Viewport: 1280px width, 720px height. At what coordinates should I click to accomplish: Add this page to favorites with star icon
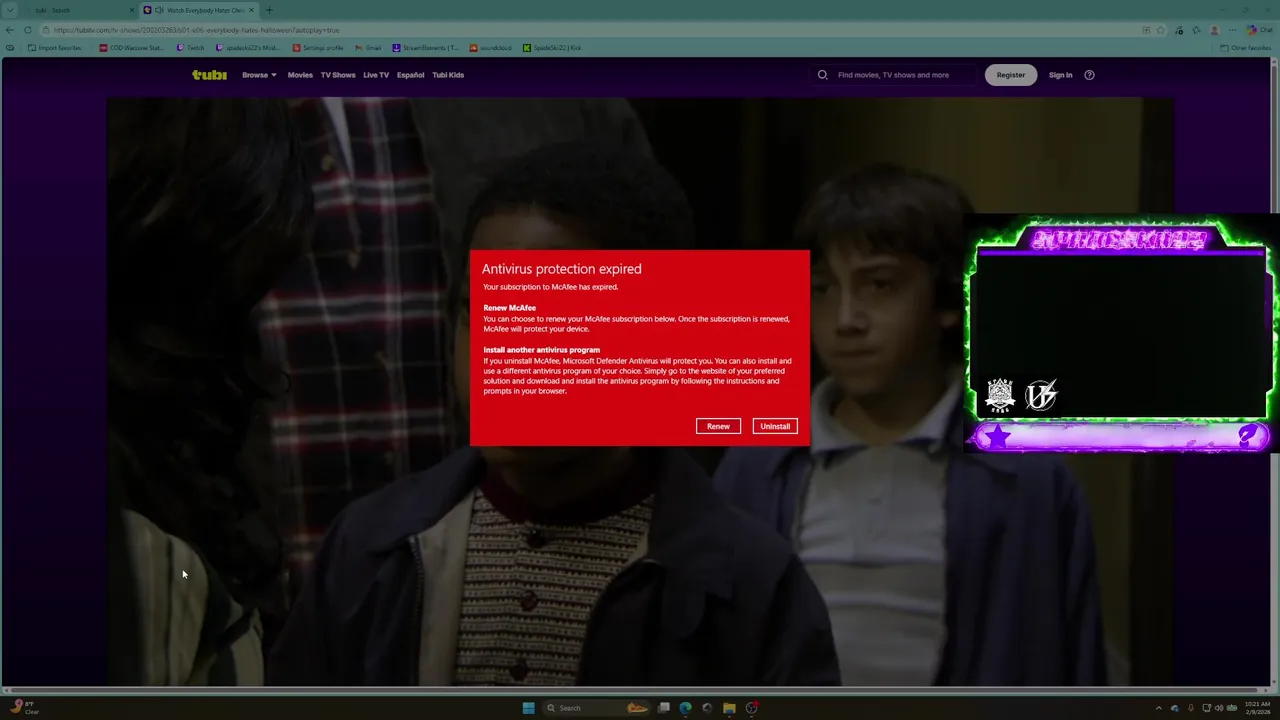[x=1161, y=30]
